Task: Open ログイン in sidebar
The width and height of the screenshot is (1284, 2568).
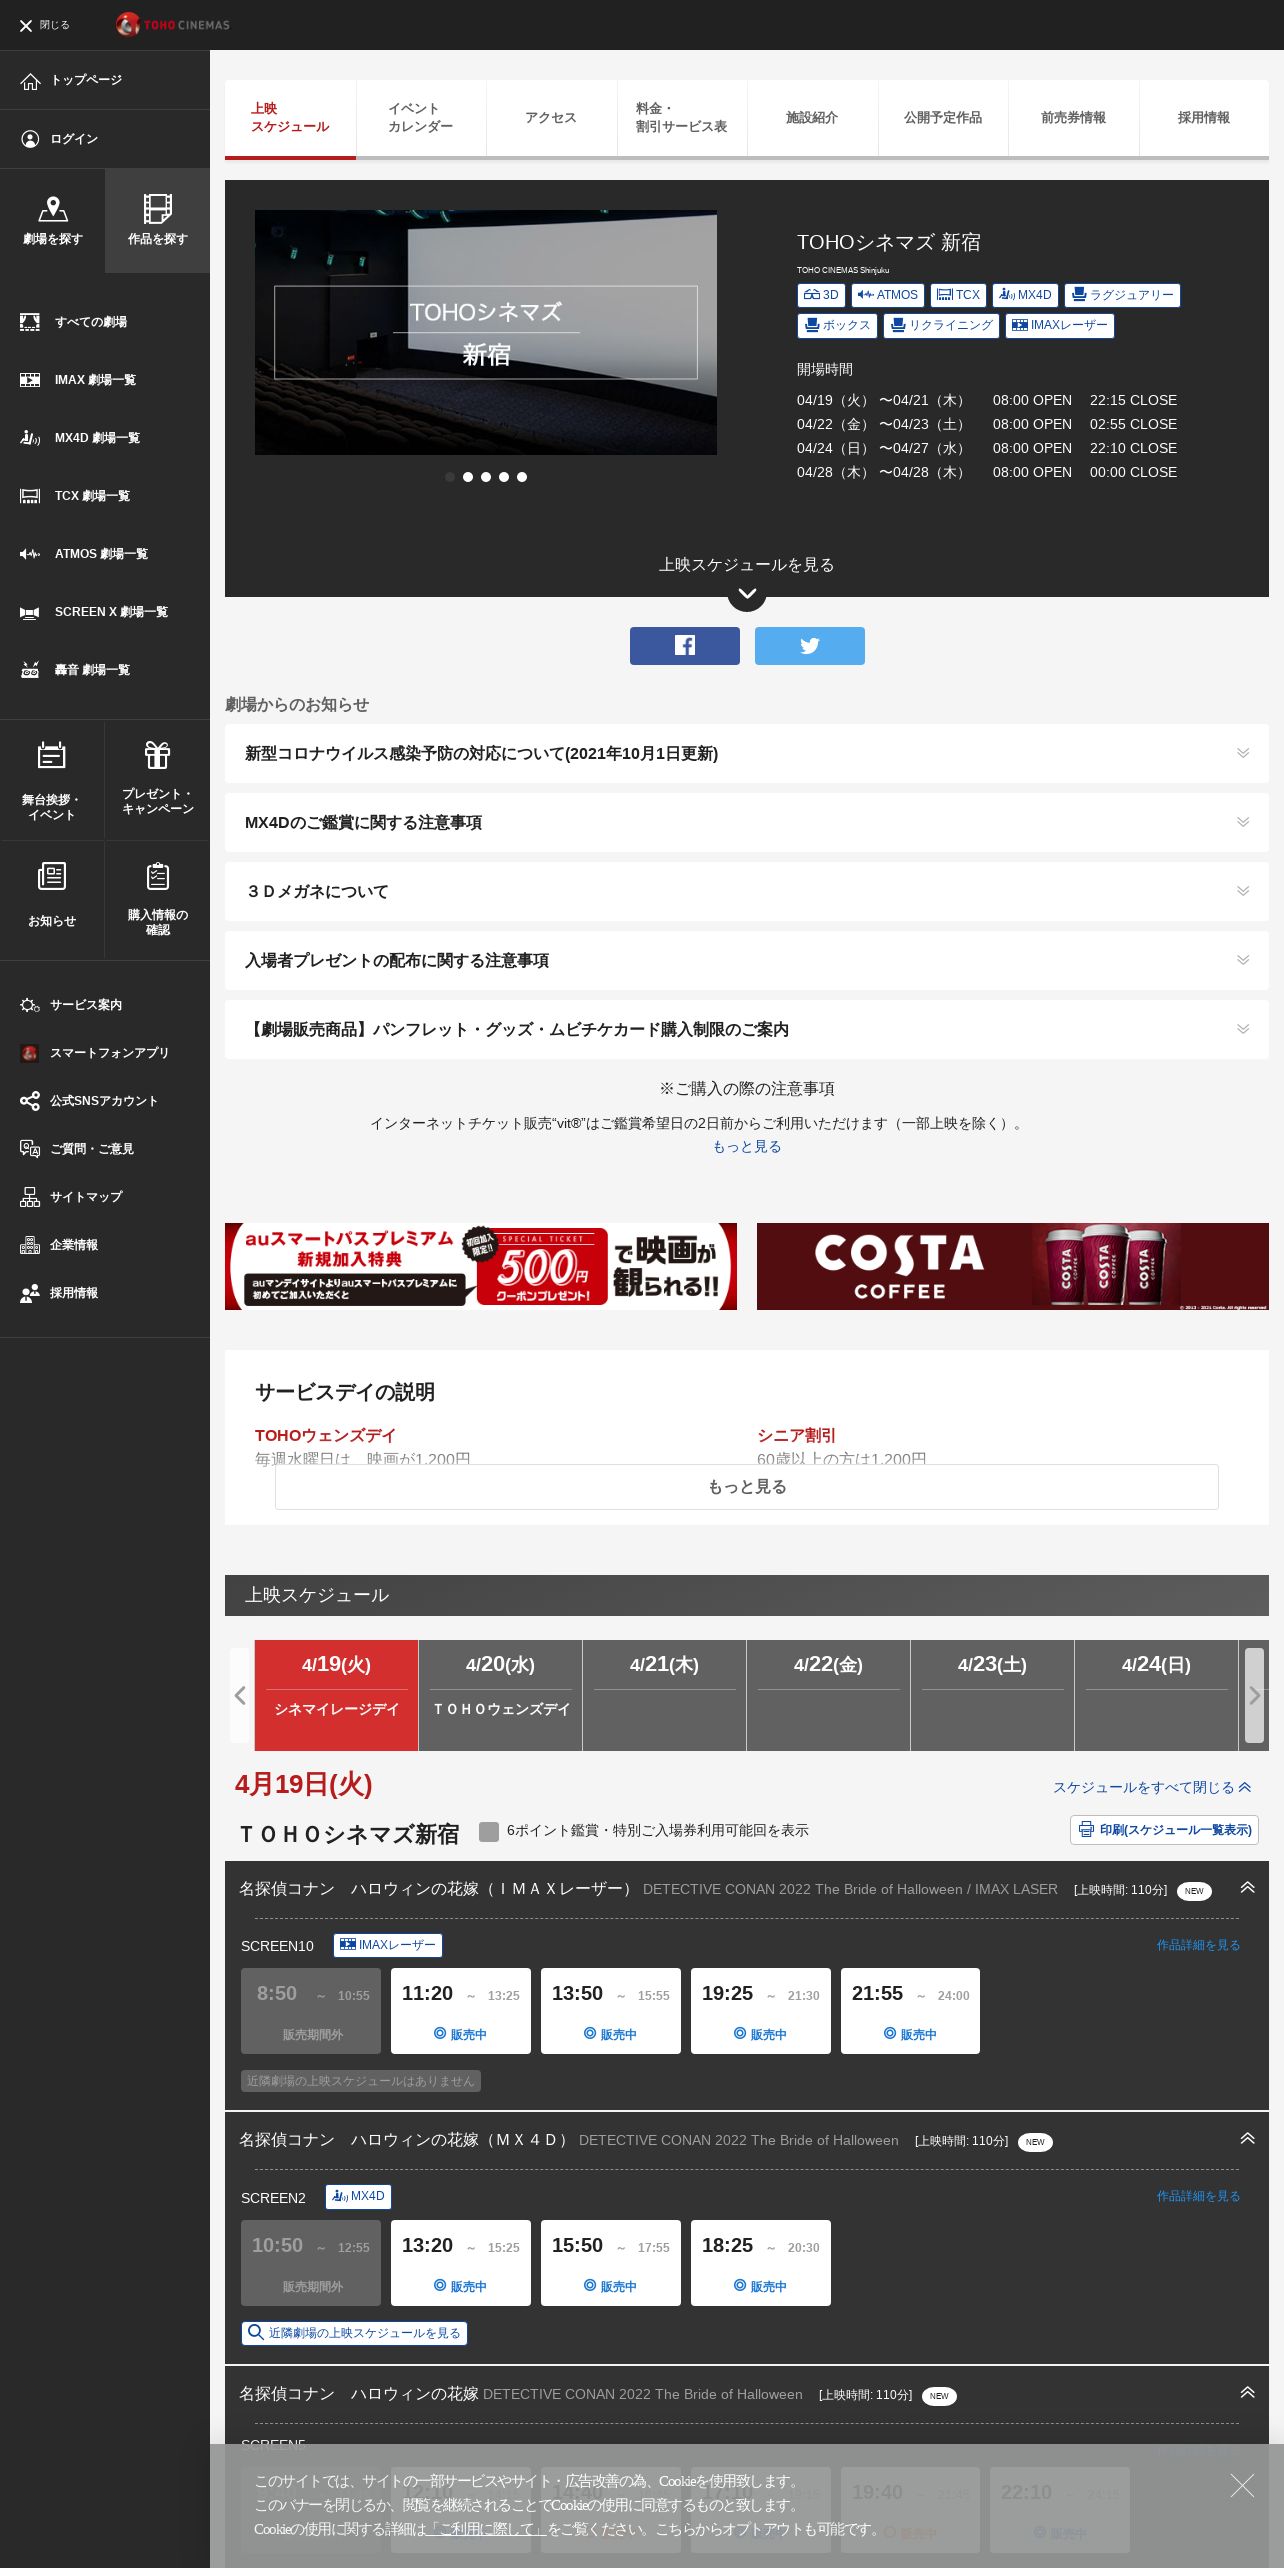Action: (74, 139)
